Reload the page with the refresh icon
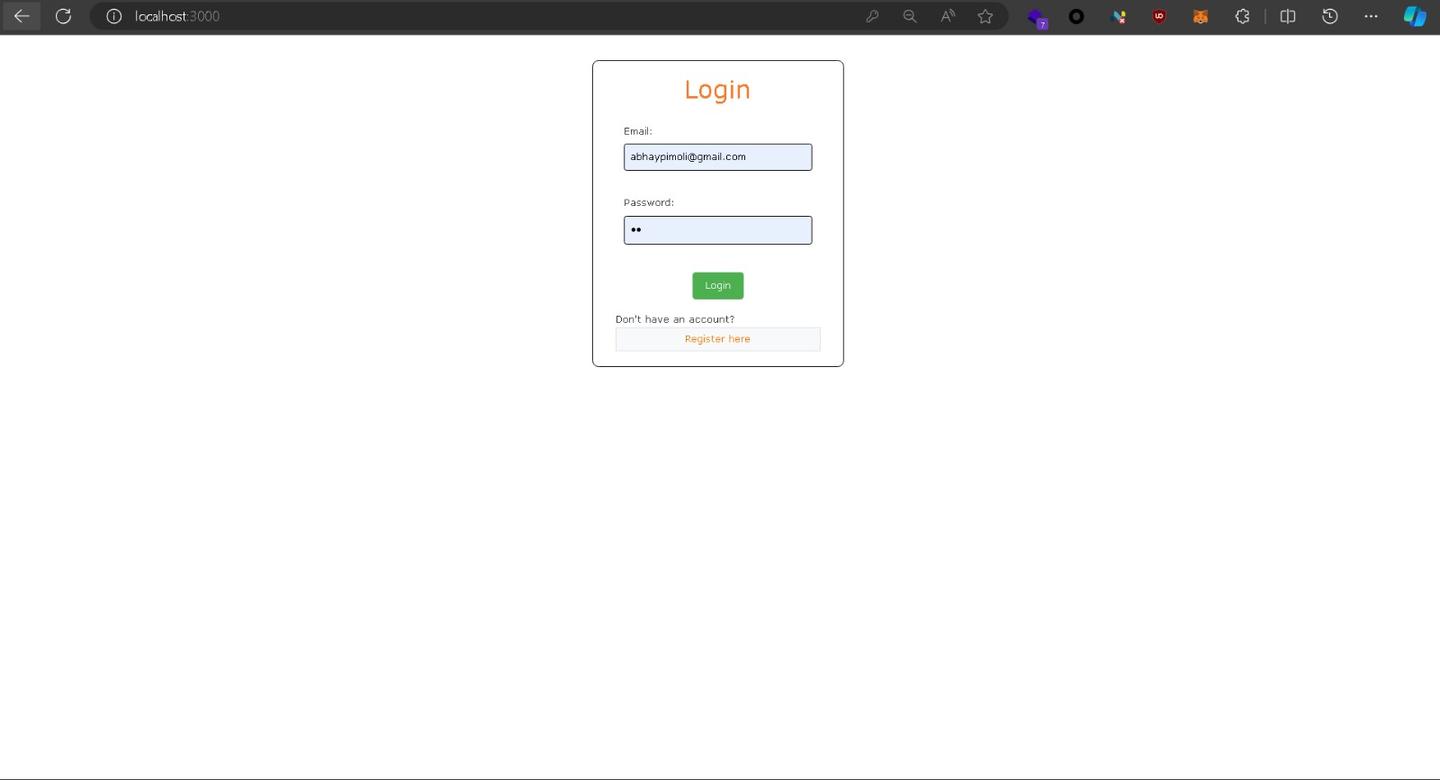 click(x=63, y=16)
